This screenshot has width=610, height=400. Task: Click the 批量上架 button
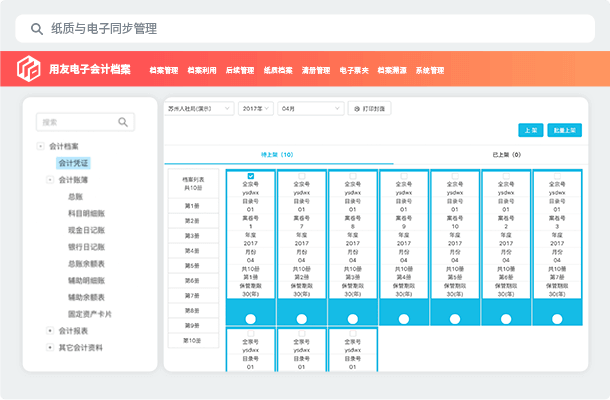(x=563, y=130)
